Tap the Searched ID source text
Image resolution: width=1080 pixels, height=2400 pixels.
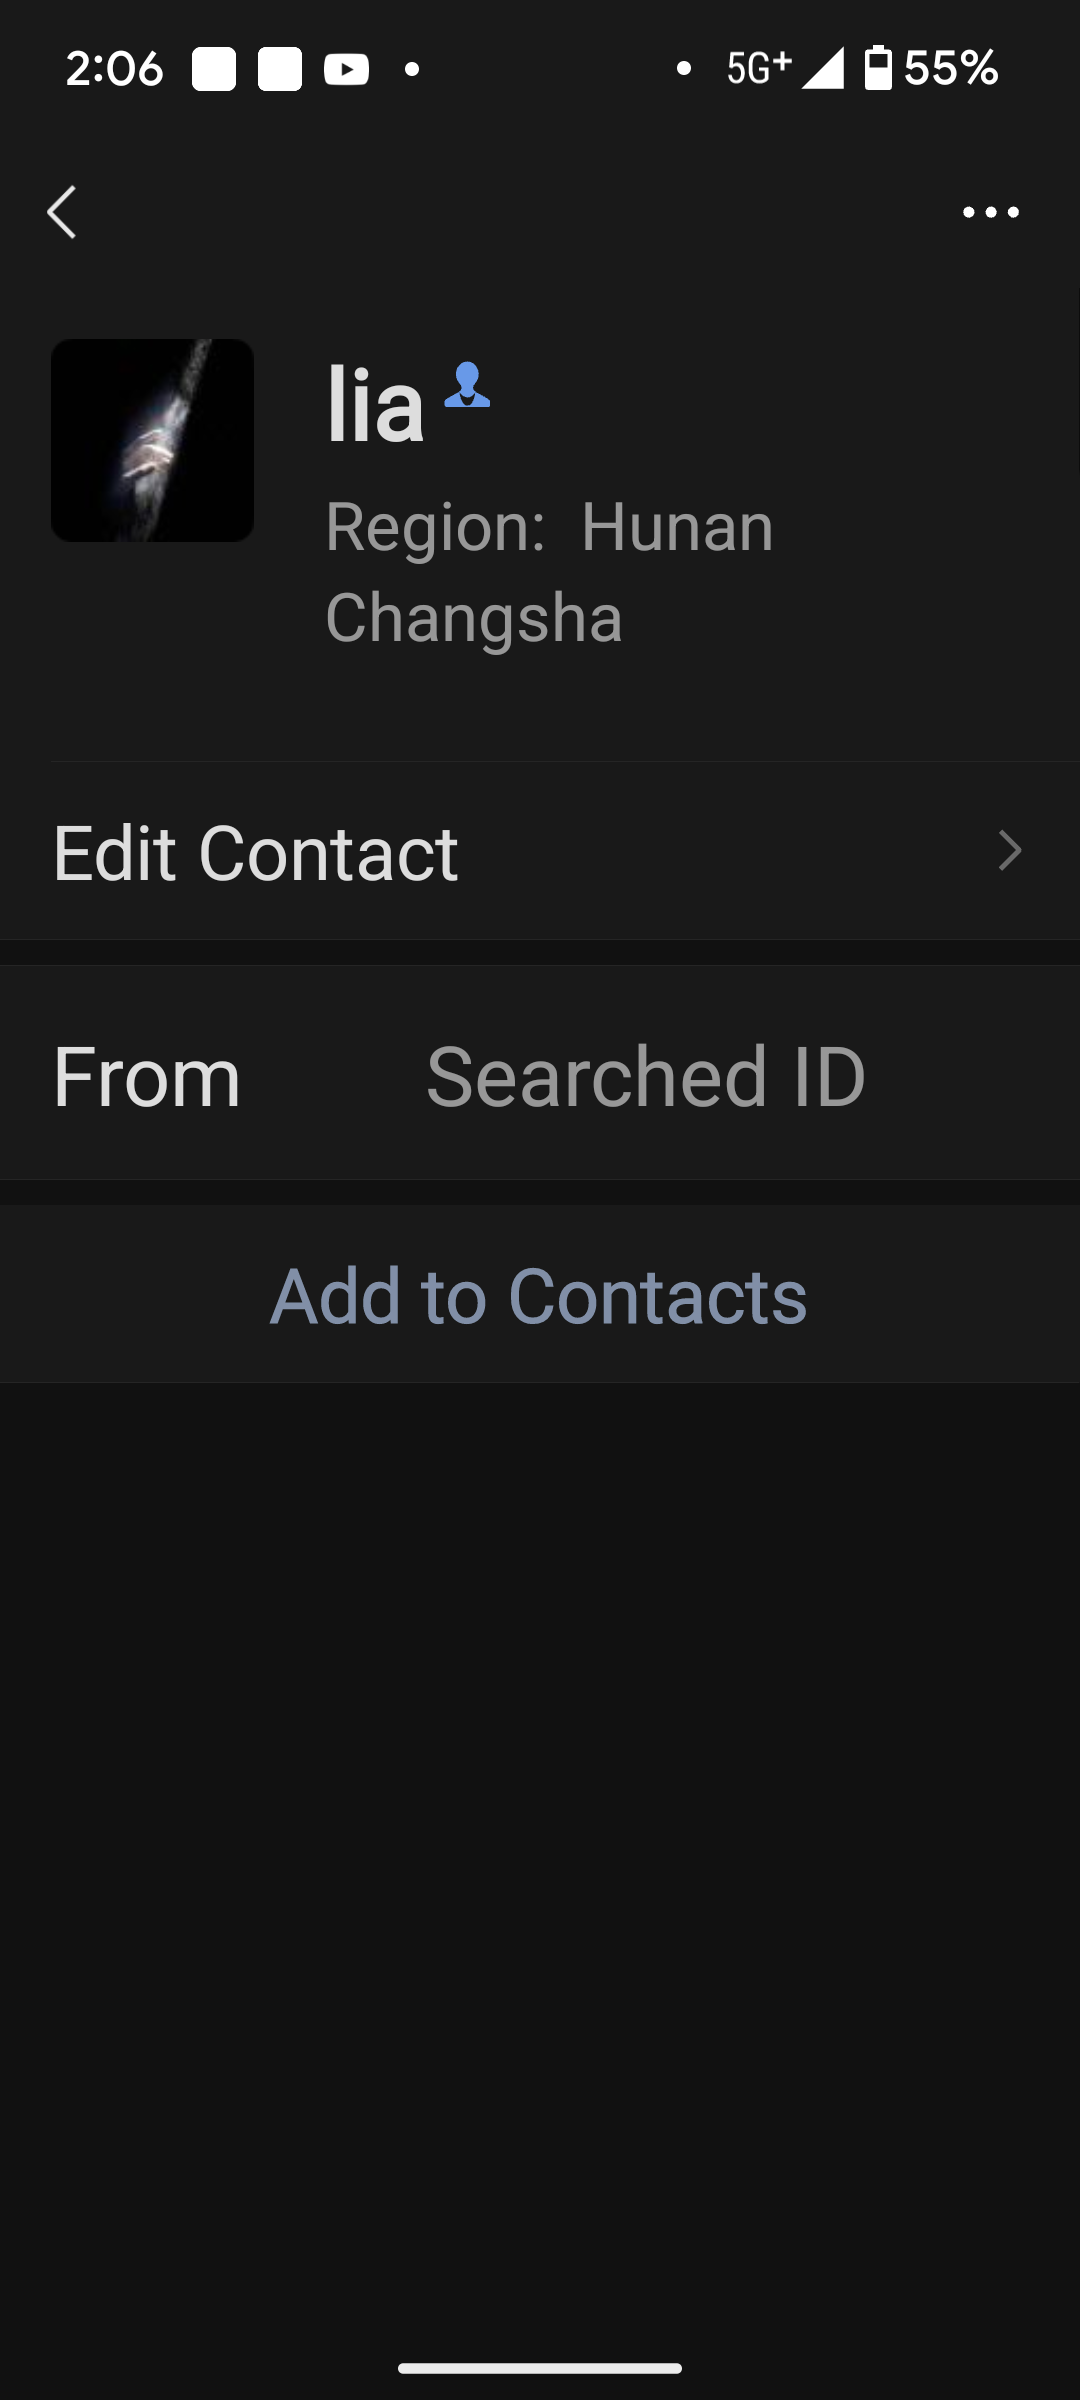coord(646,1077)
